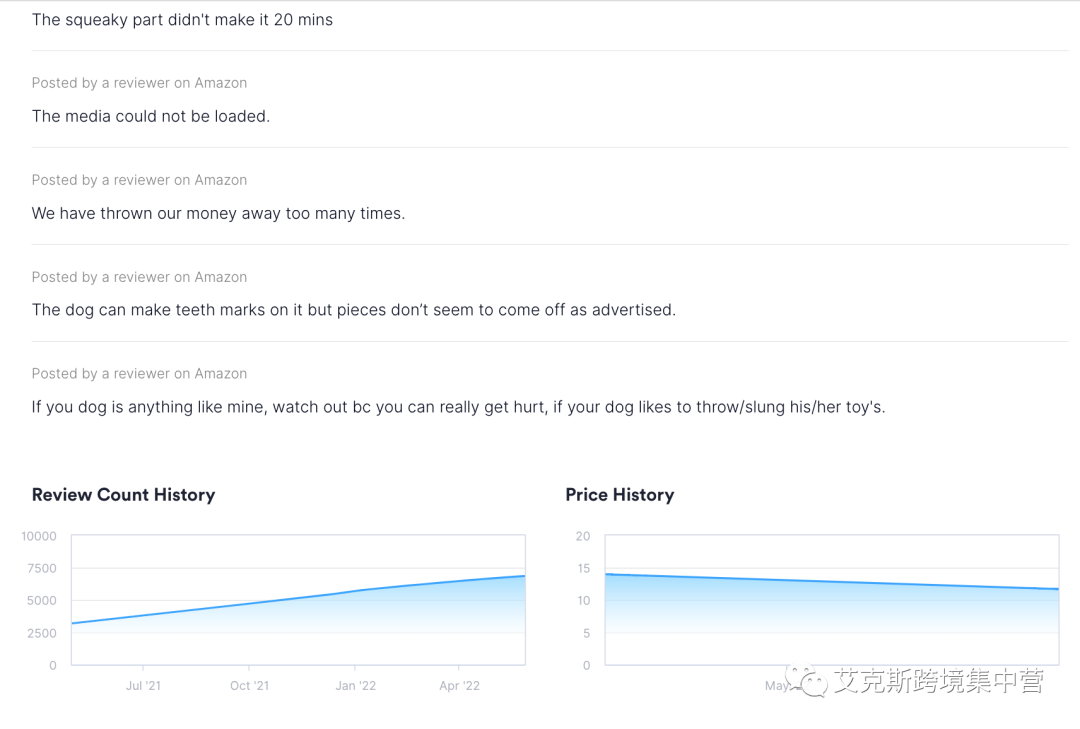Click the WeChat logo in the watermark
1080x729 pixels.
(806, 681)
